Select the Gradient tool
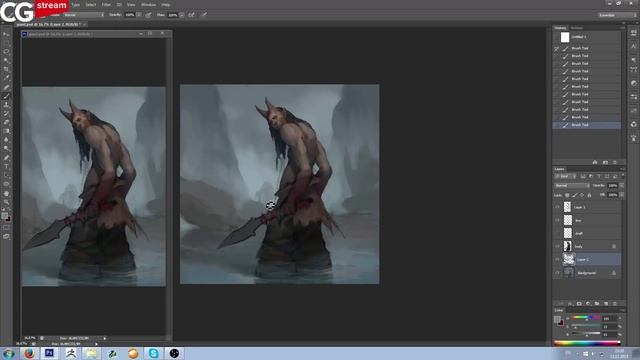 (x=6, y=131)
